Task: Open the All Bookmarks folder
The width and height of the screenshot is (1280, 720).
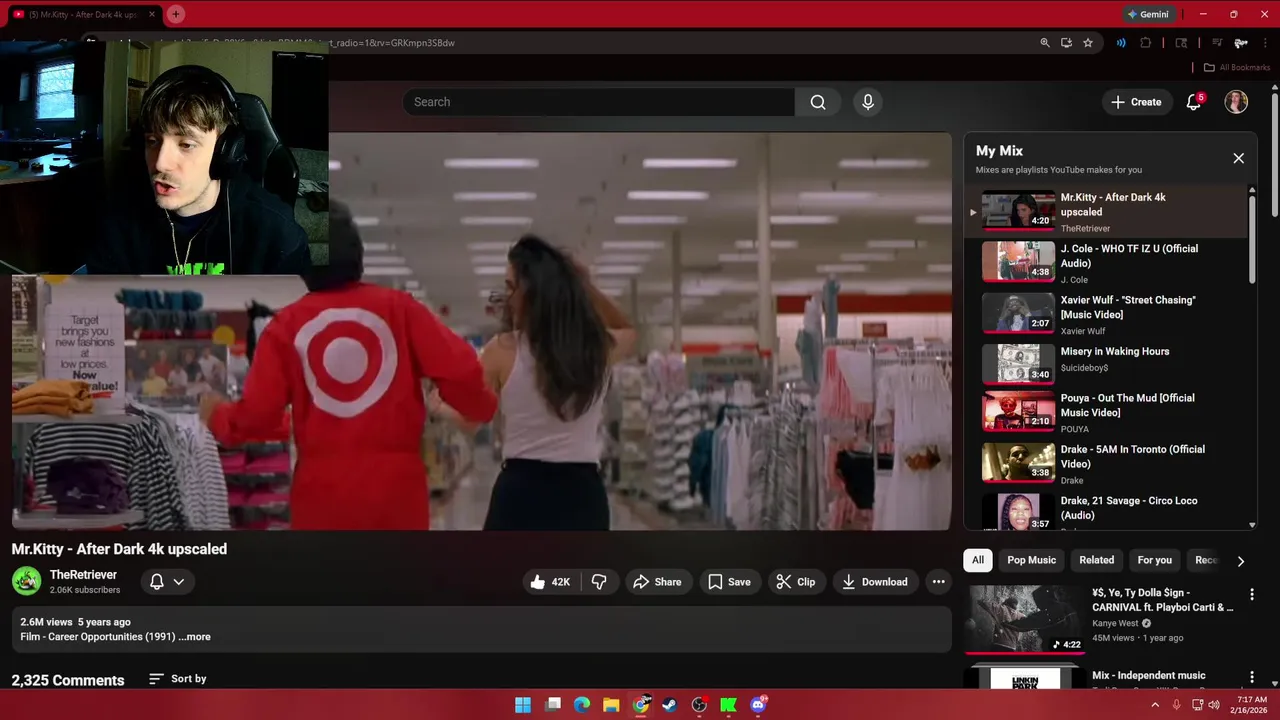Action: click(1237, 67)
